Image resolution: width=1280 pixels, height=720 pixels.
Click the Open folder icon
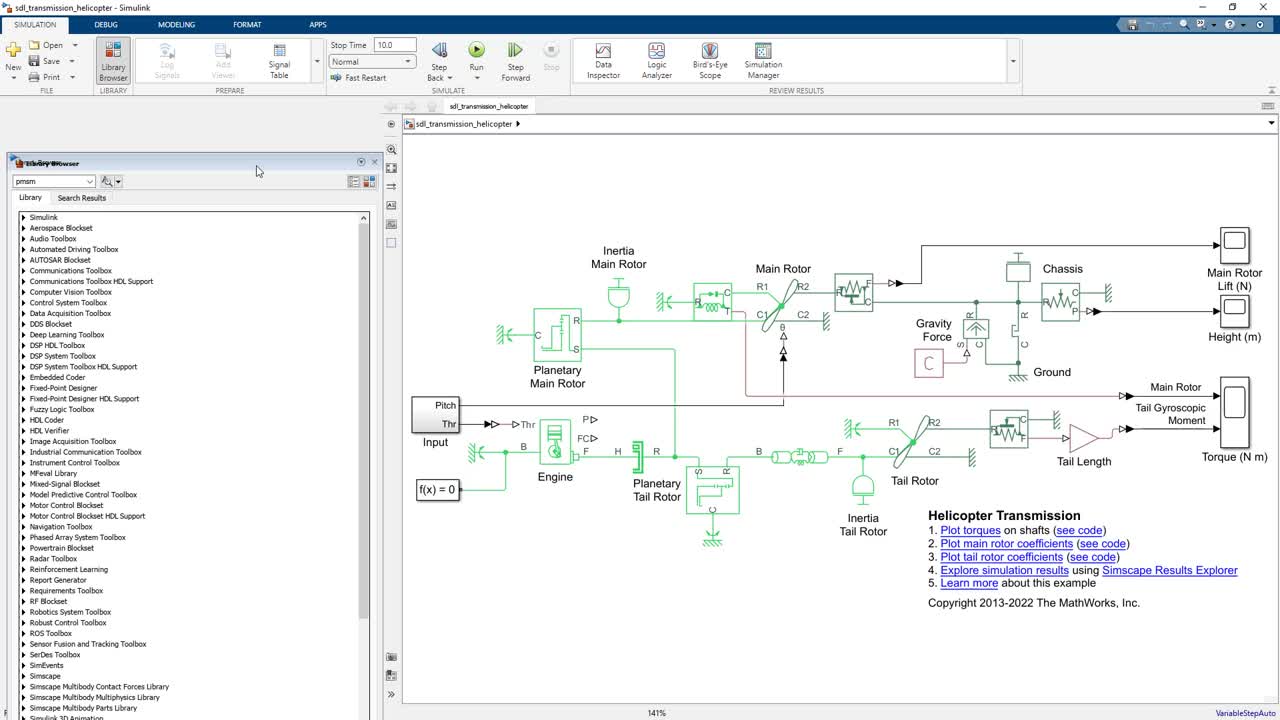(34, 45)
